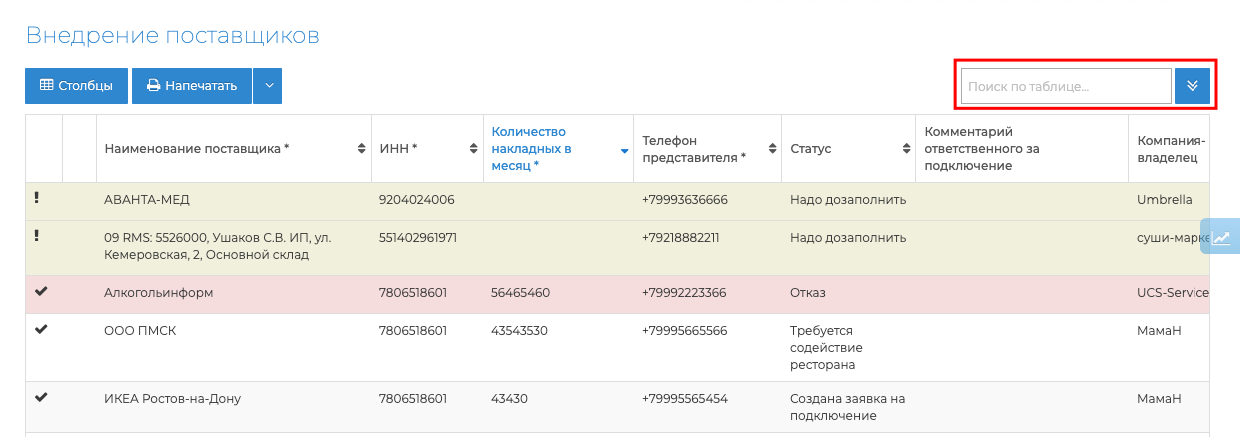Click the exclamation icon for 09 RMS row
This screenshot has height=437, width=1240.
(37, 236)
